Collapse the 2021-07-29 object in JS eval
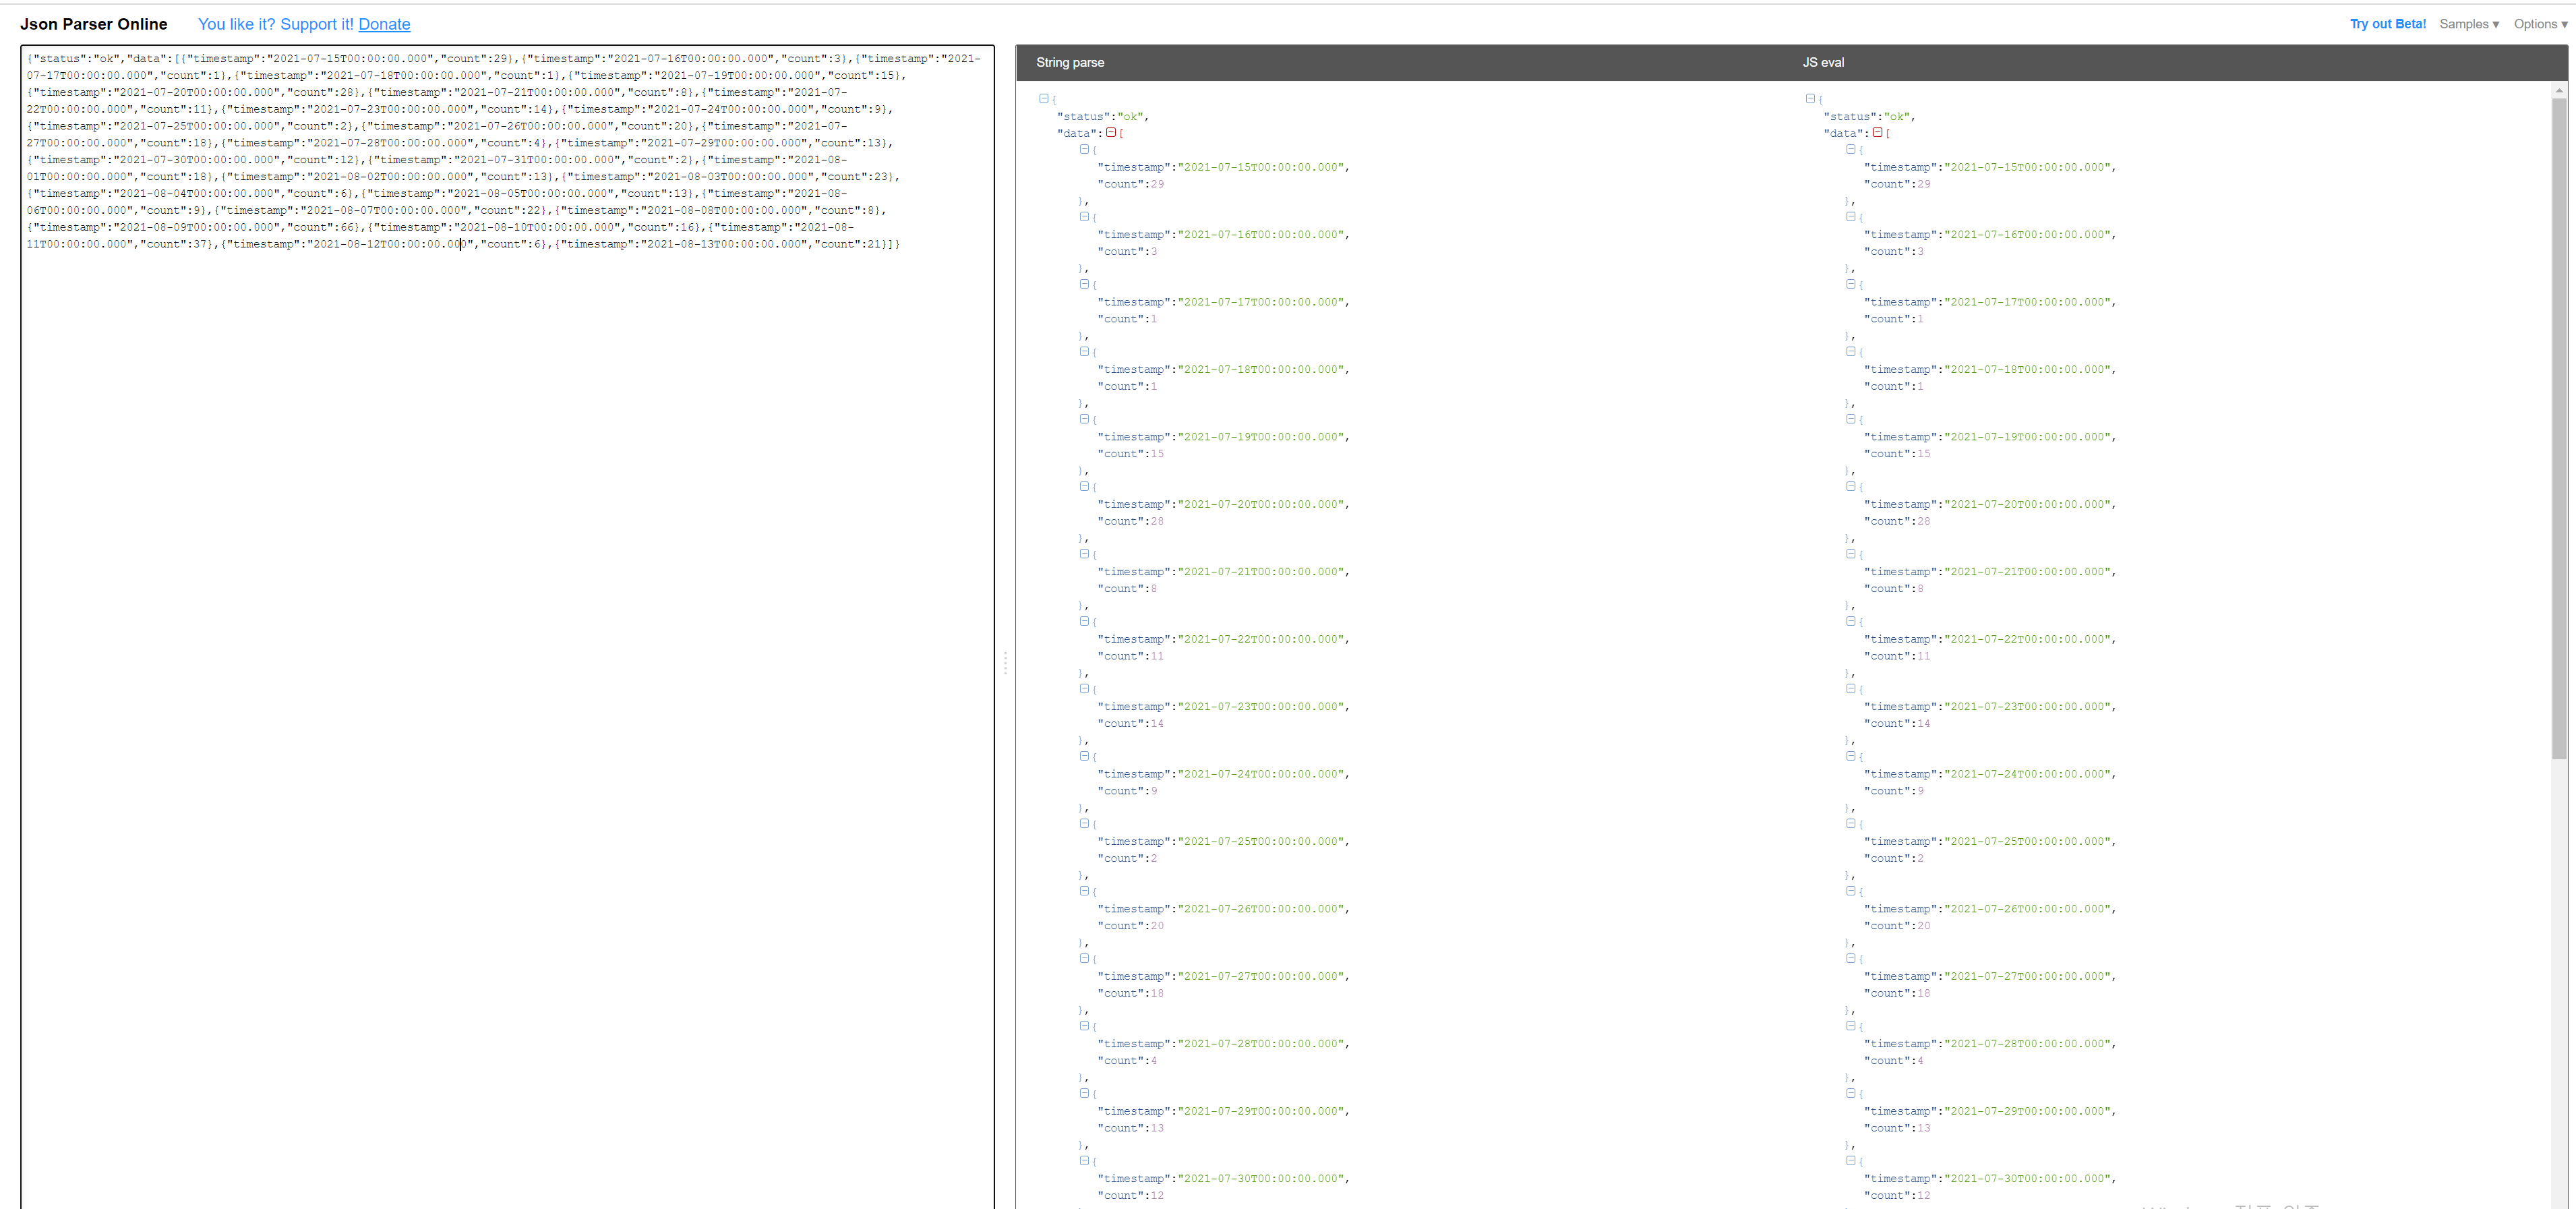 [x=1851, y=1093]
